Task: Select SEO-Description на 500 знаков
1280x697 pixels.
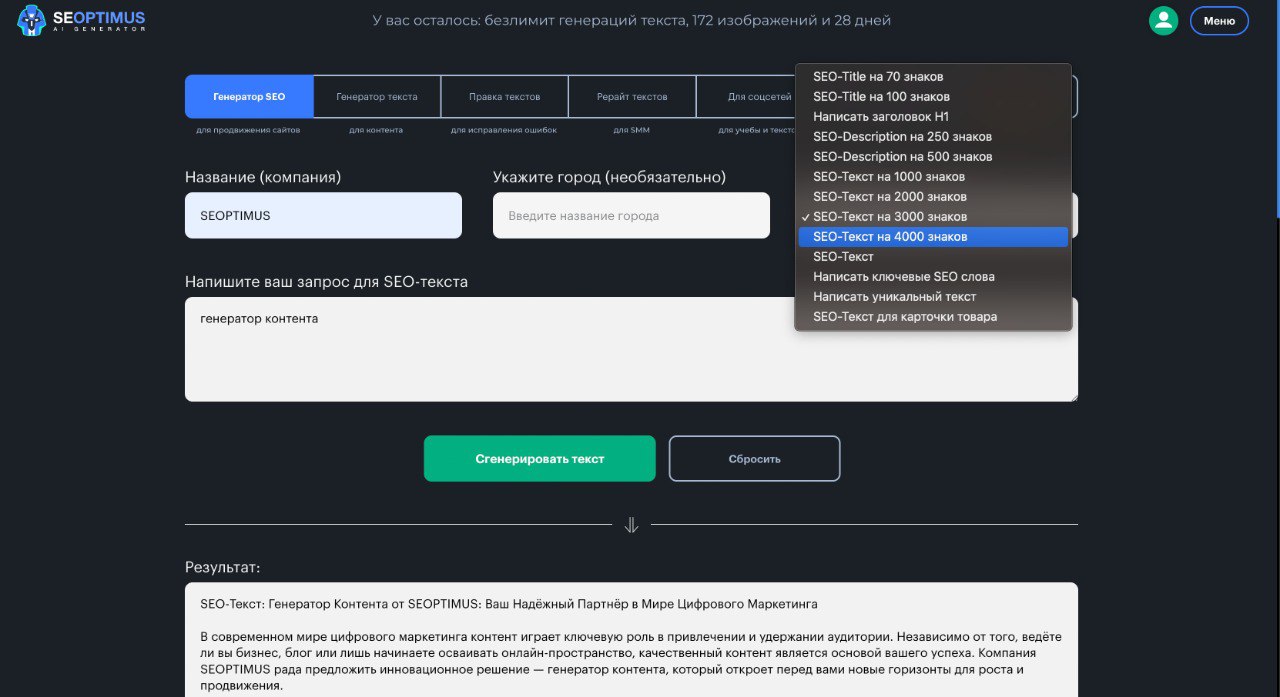Action: tap(933, 157)
